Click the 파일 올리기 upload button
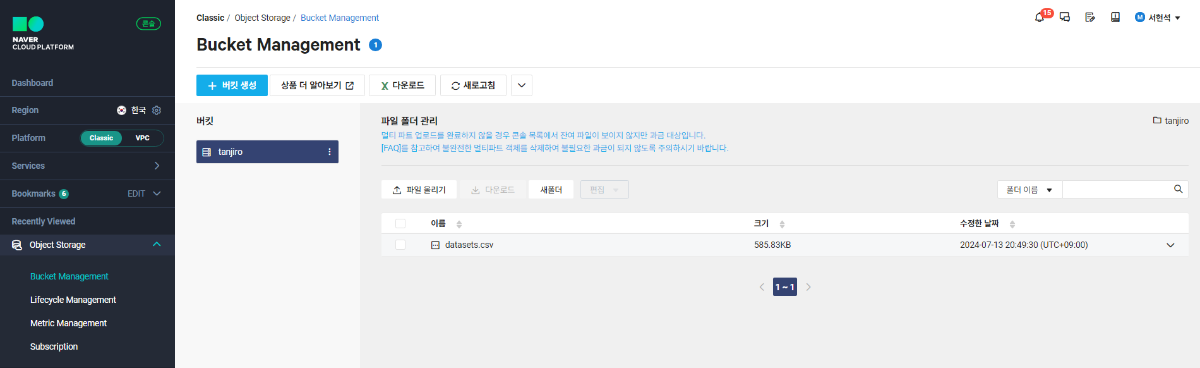The width and height of the screenshot is (1200, 368). point(419,189)
